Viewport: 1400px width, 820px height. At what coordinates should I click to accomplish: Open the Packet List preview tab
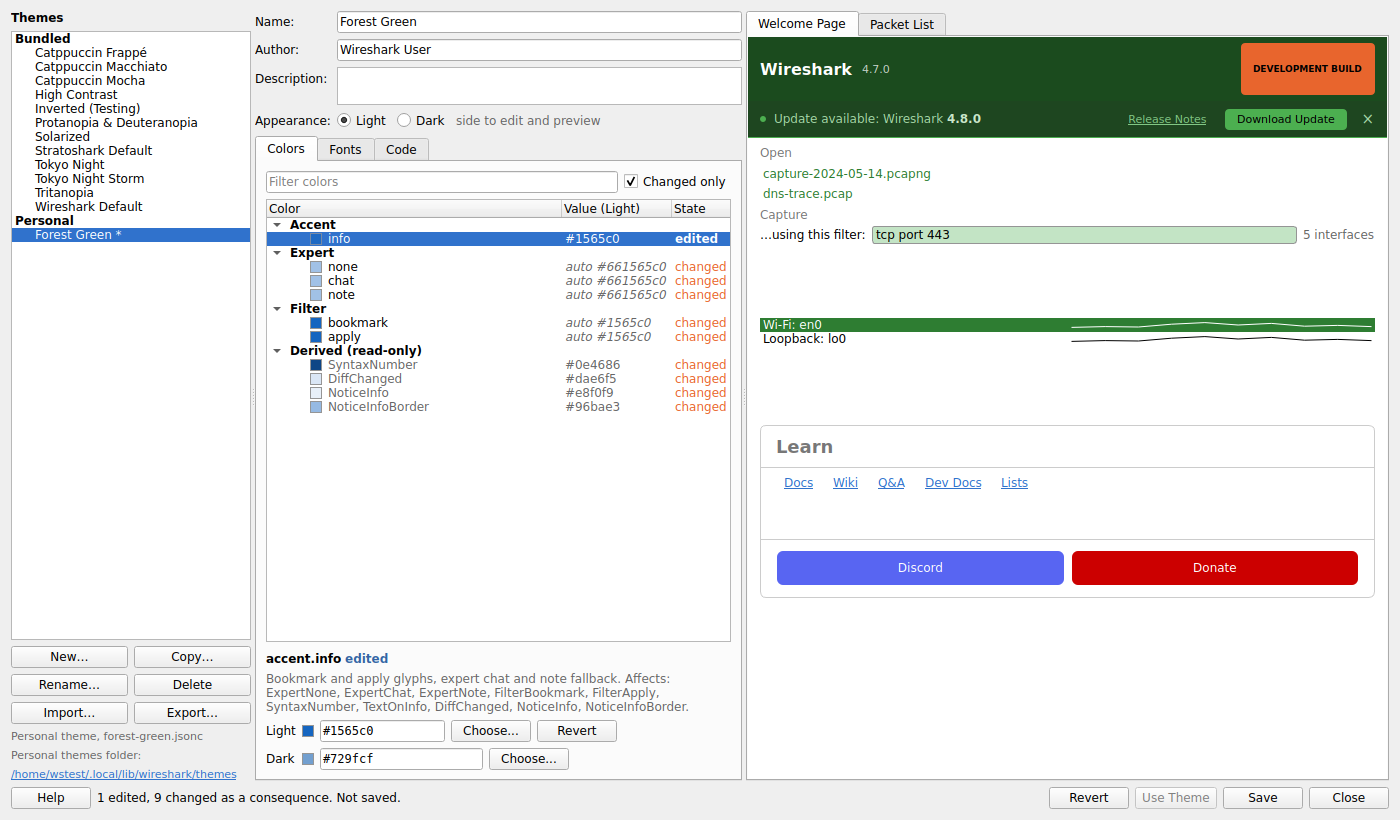click(902, 24)
